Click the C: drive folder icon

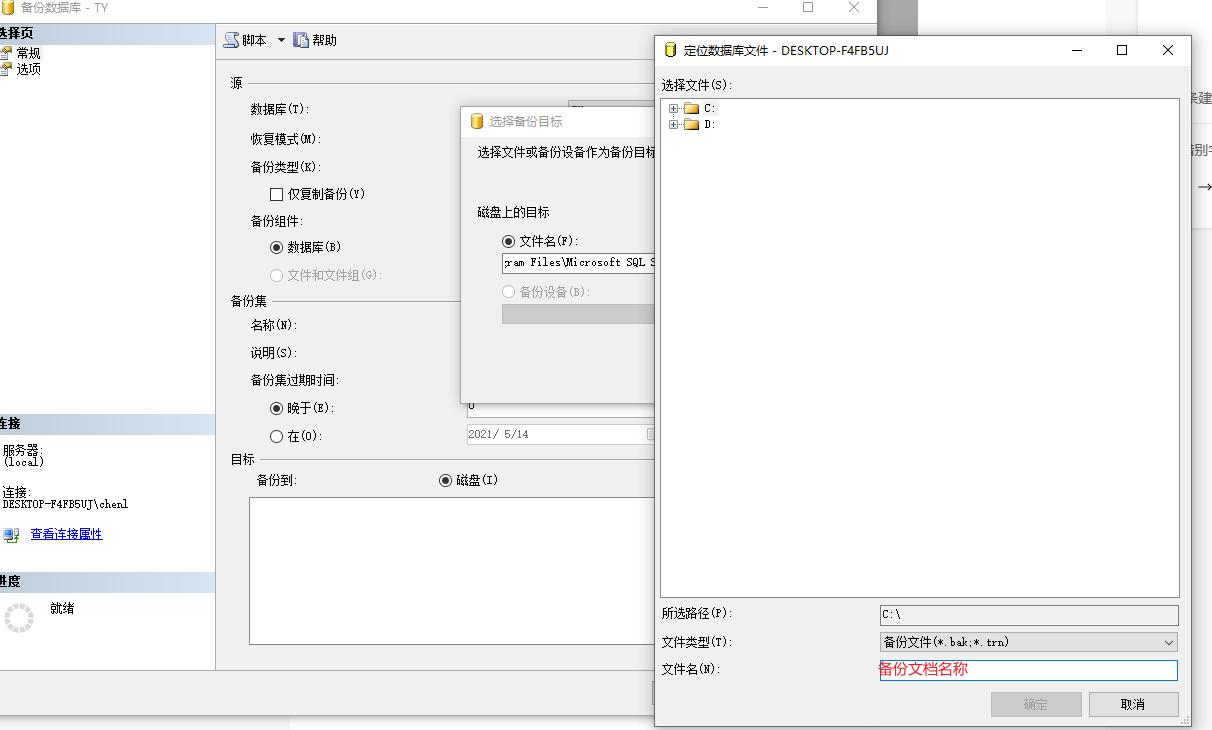pyautogui.click(x=690, y=107)
